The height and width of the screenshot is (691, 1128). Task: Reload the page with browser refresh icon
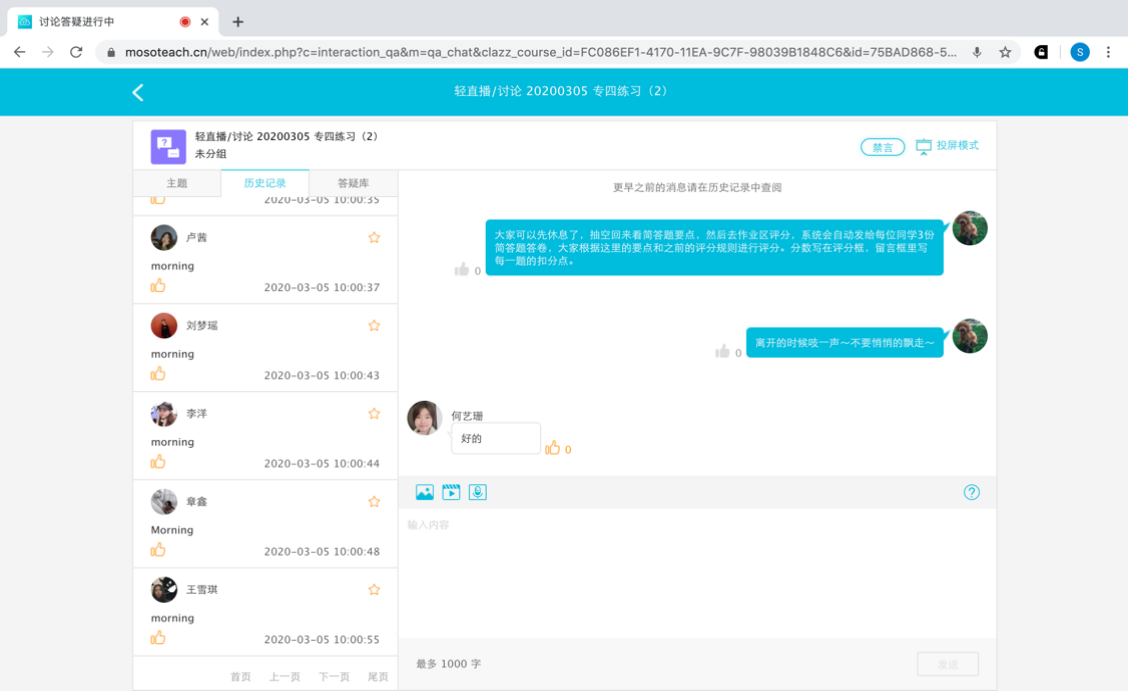(76, 52)
